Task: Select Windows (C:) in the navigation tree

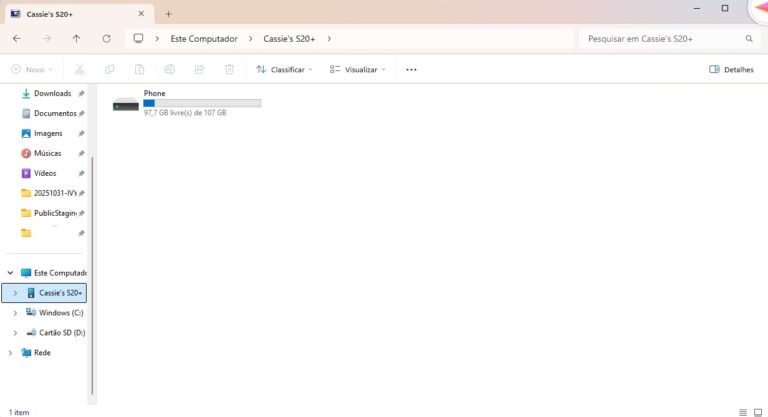Action: pos(61,313)
